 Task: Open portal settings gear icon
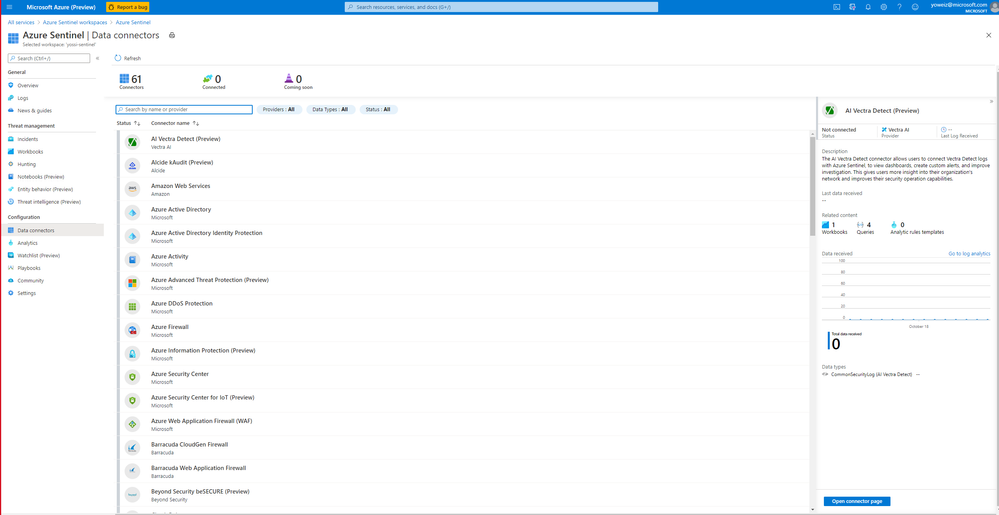coord(884,7)
